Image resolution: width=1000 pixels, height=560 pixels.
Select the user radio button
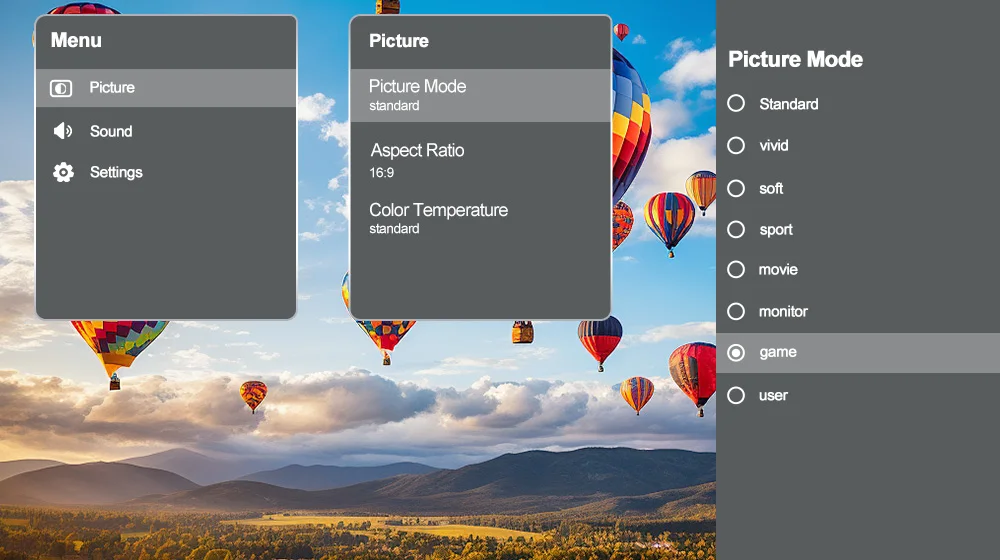tap(736, 395)
